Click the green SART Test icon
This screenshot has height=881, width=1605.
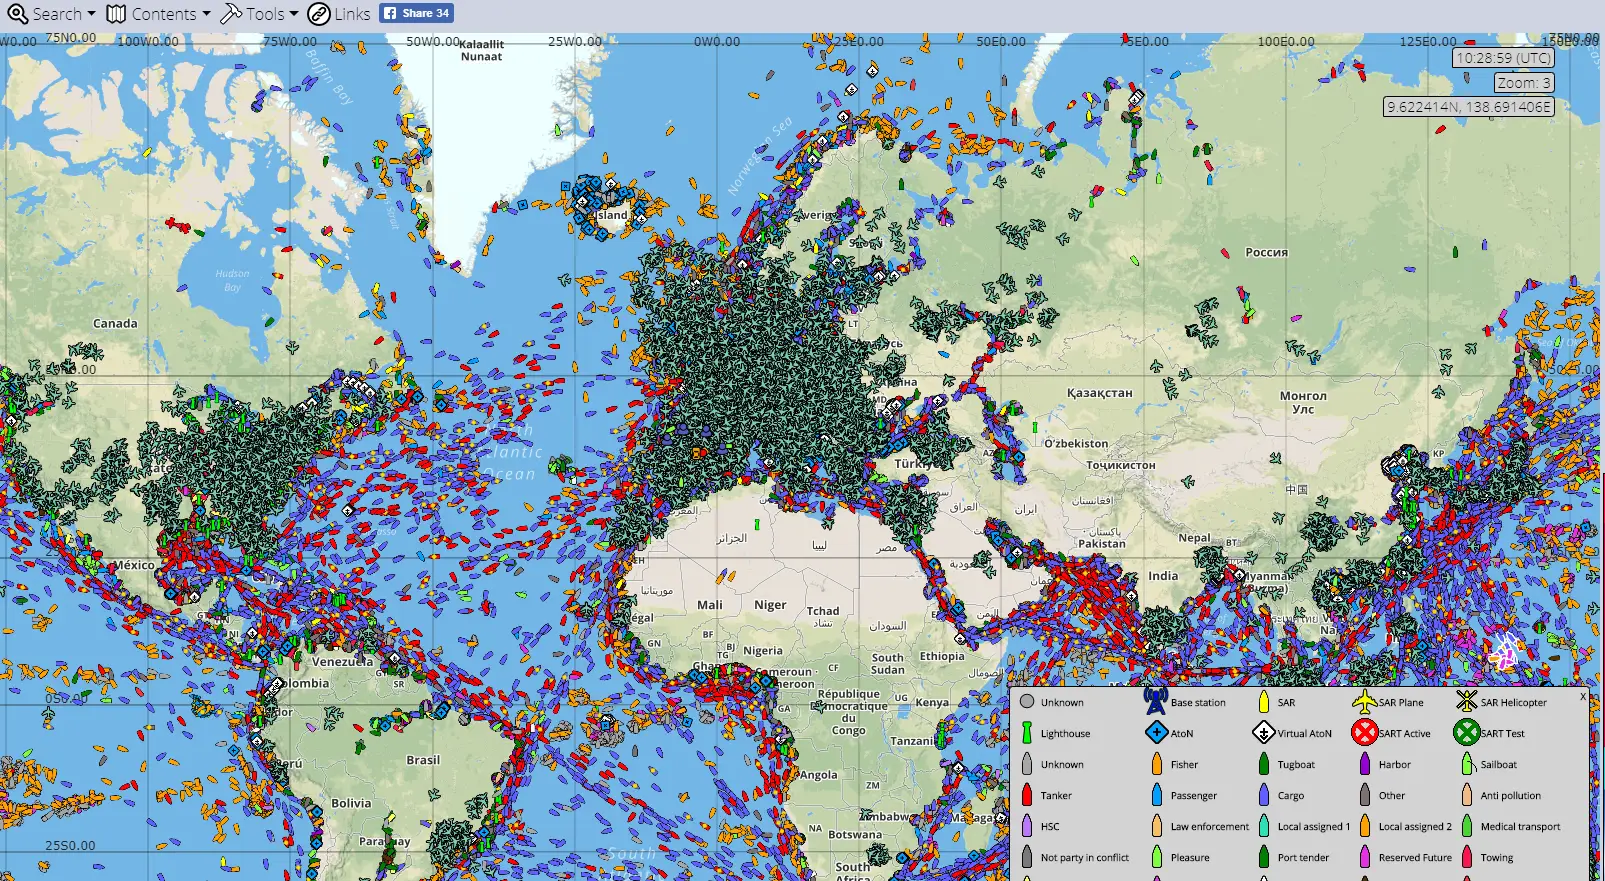click(1466, 733)
